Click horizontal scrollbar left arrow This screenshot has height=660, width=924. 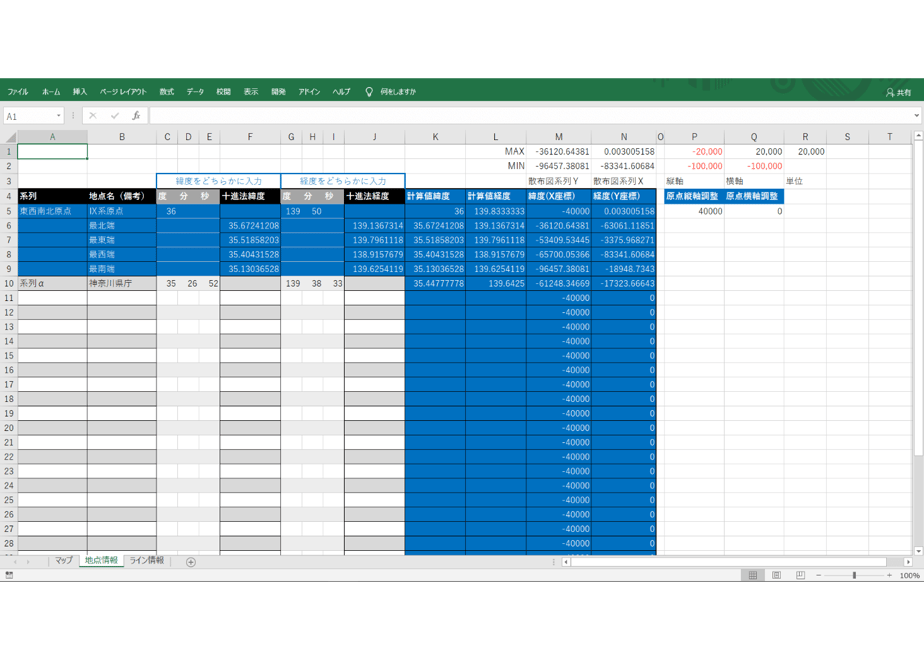tap(566, 562)
